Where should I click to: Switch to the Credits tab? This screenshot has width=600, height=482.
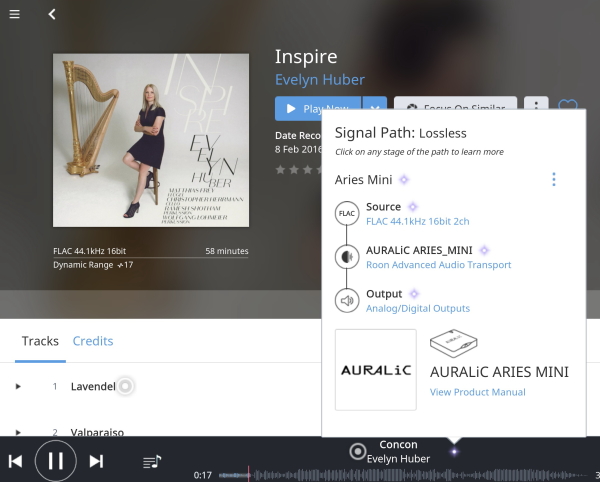pos(93,341)
